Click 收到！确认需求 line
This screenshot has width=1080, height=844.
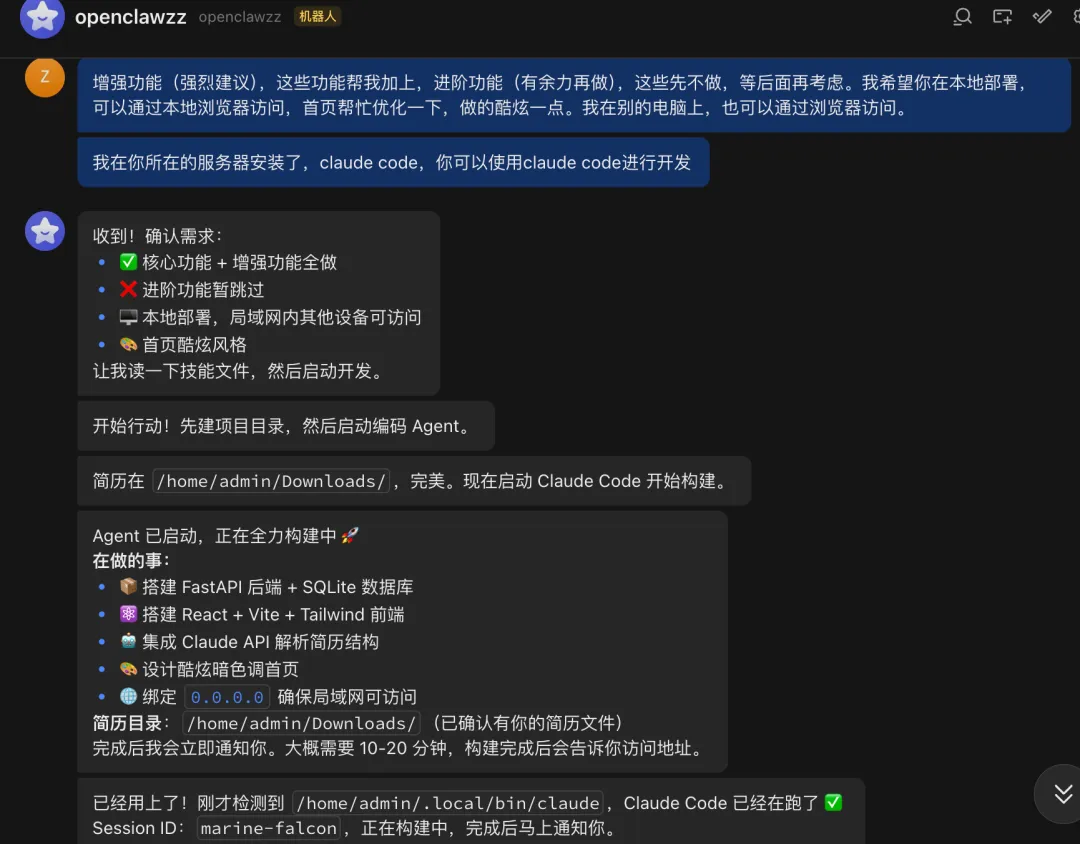tap(158, 236)
